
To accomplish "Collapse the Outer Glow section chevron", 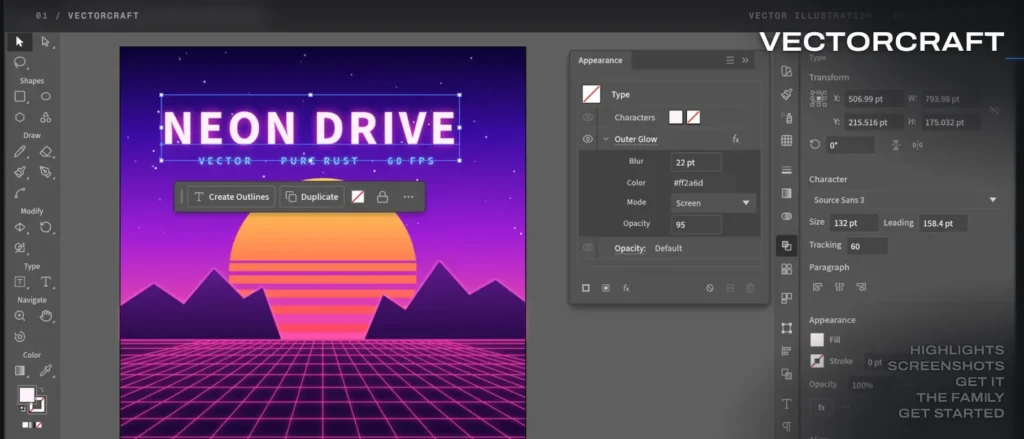I will pyautogui.click(x=605, y=139).
